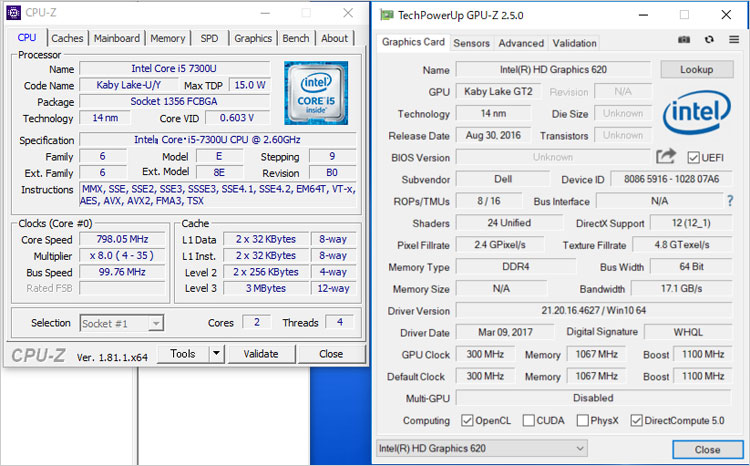Open the Intel(R) HD Graphics 620 GPU selector
Viewport: 750px width, 466px height.
(x=482, y=448)
